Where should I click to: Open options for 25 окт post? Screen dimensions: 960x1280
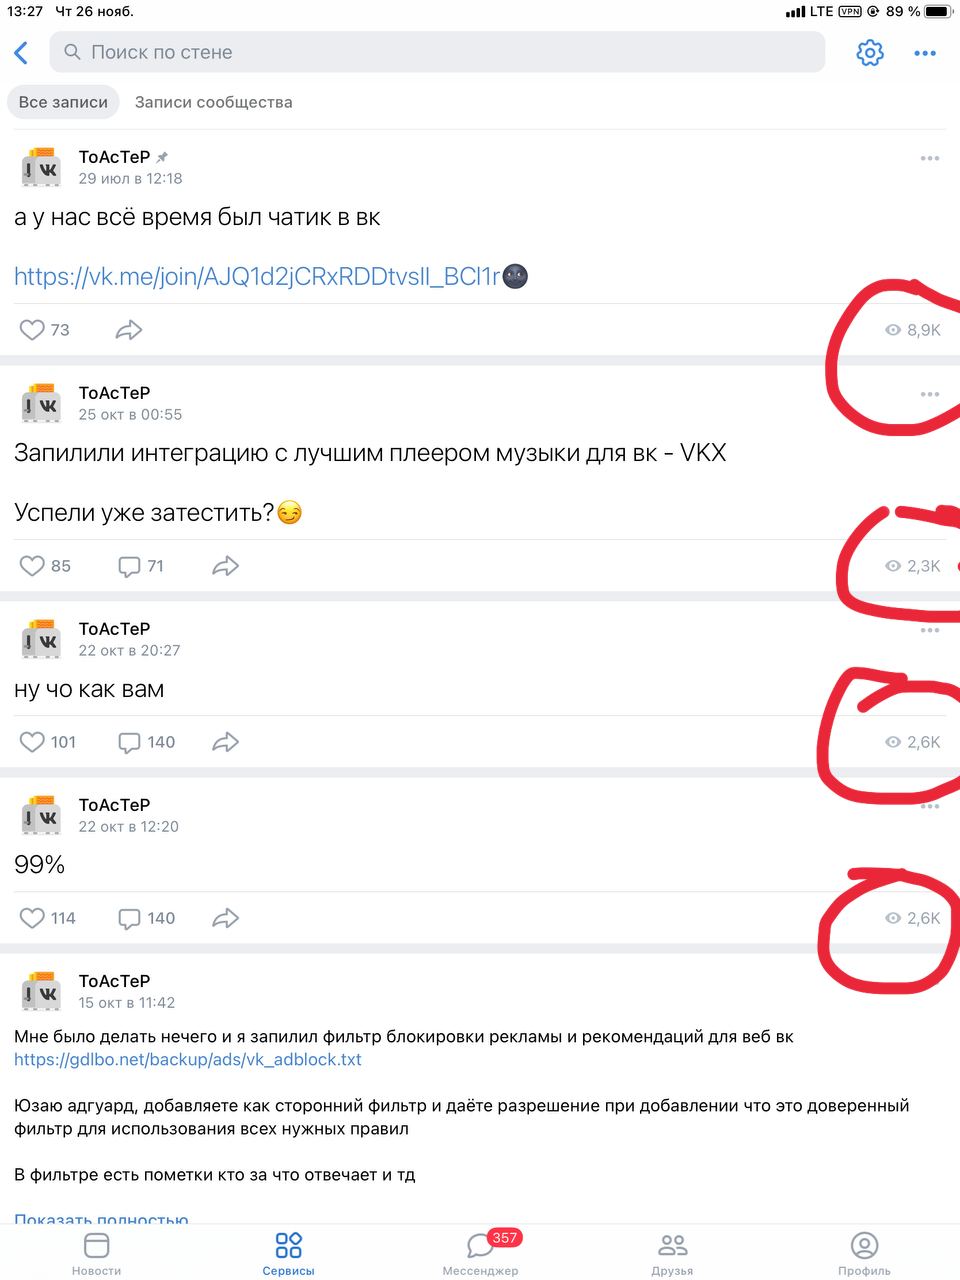point(930,394)
